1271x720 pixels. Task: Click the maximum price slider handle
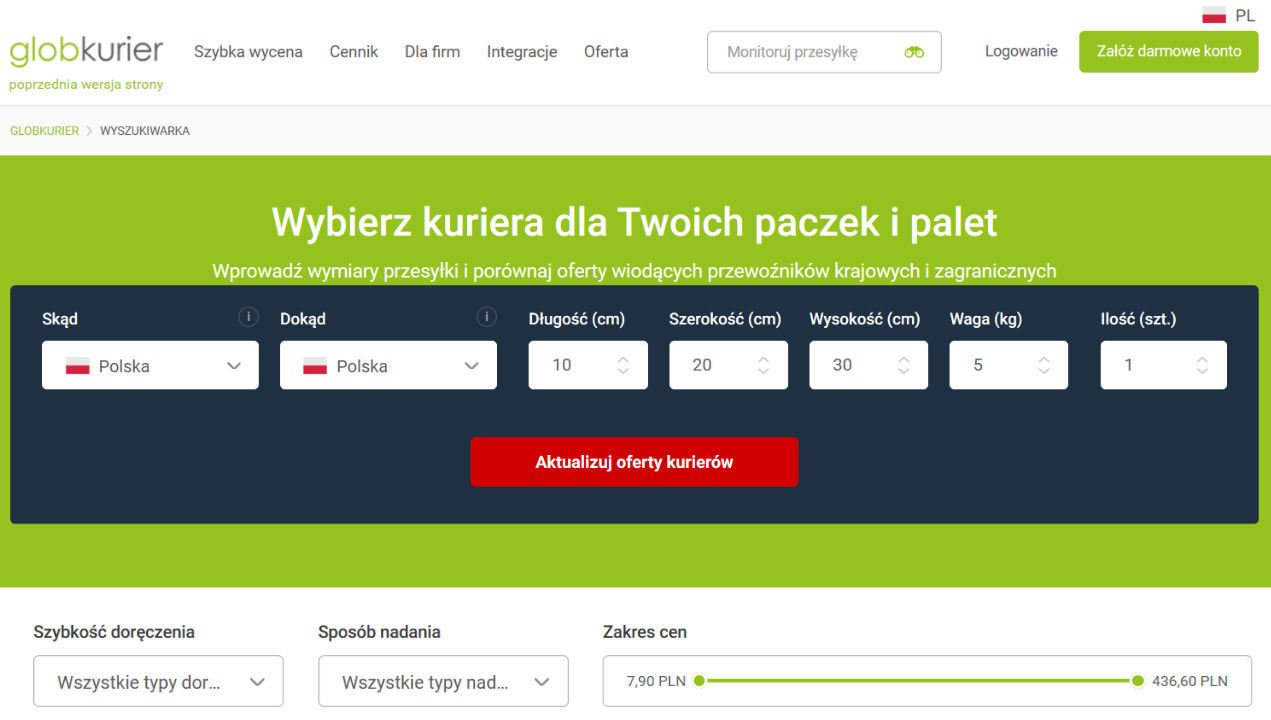[1138, 681]
